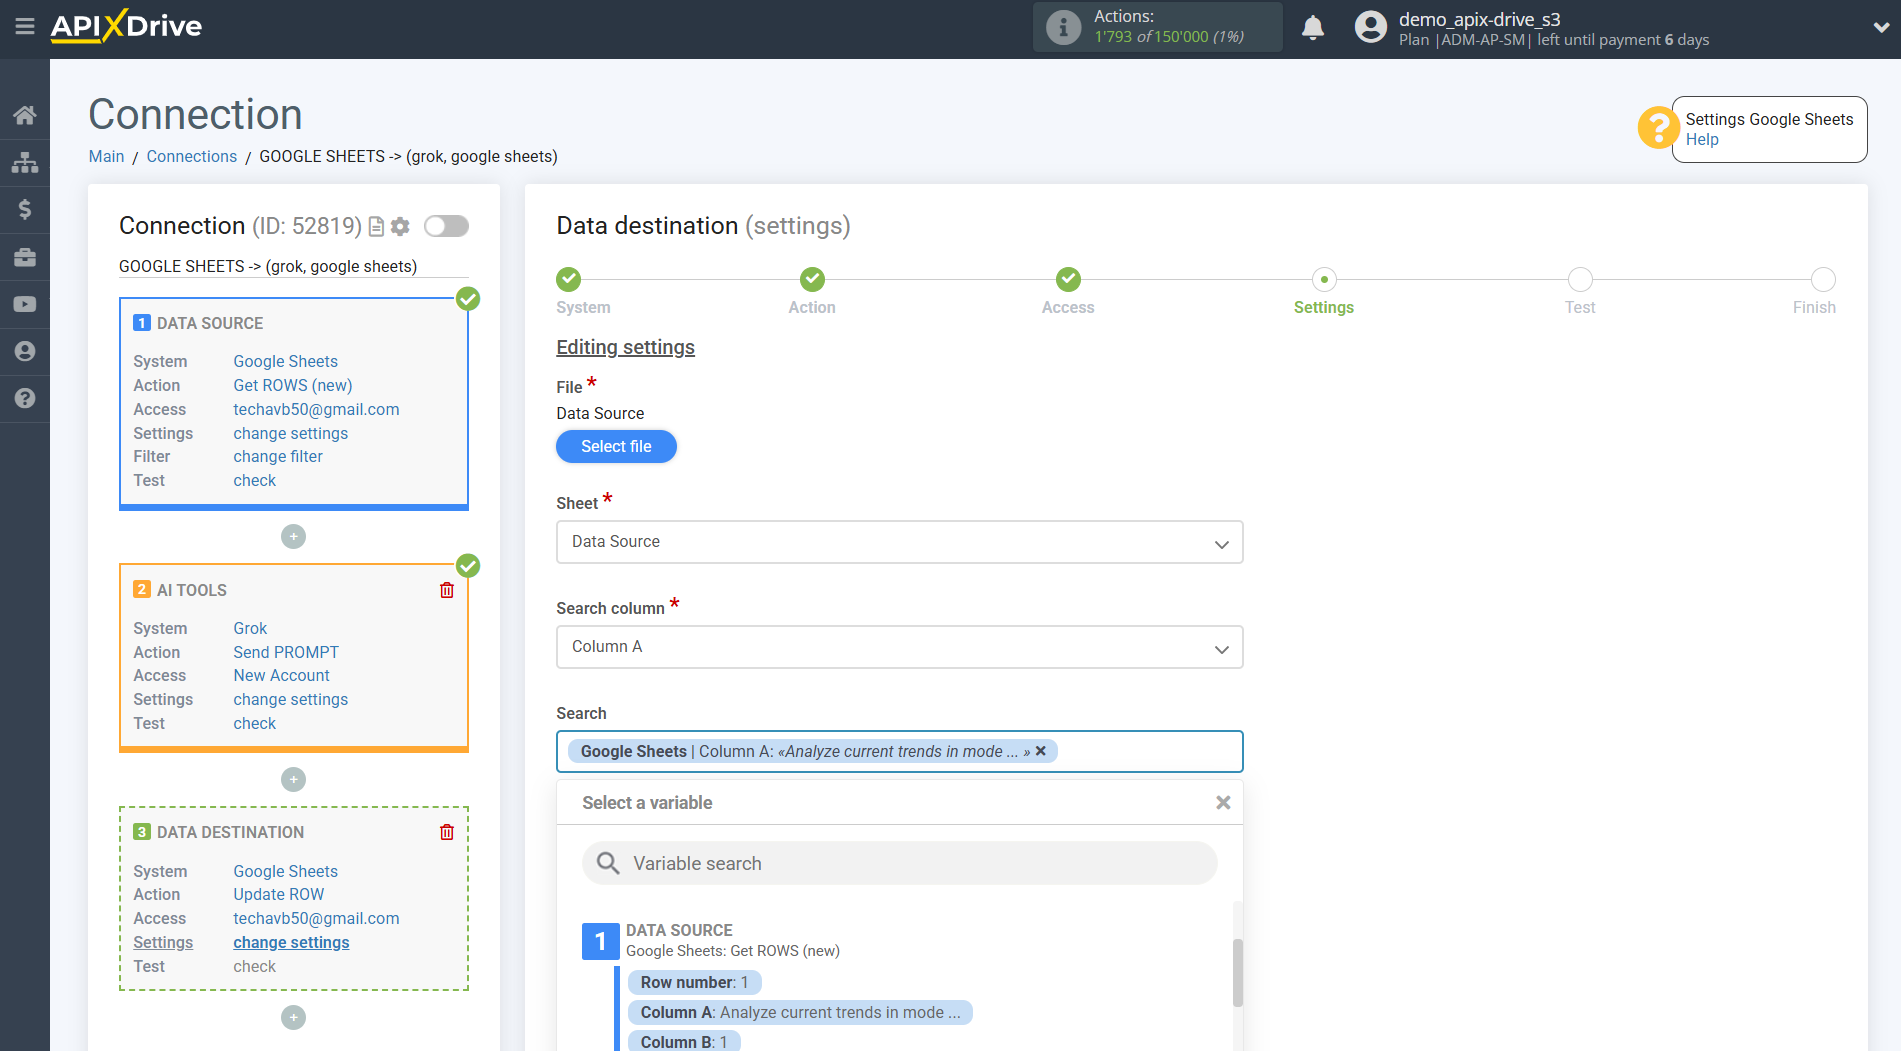Open the YouTube video icon in sidebar

coord(24,304)
